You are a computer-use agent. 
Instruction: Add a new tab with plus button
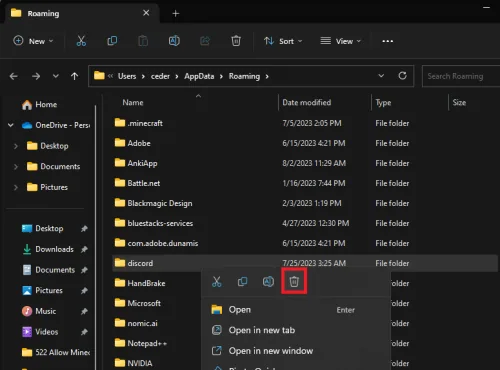click(176, 13)
